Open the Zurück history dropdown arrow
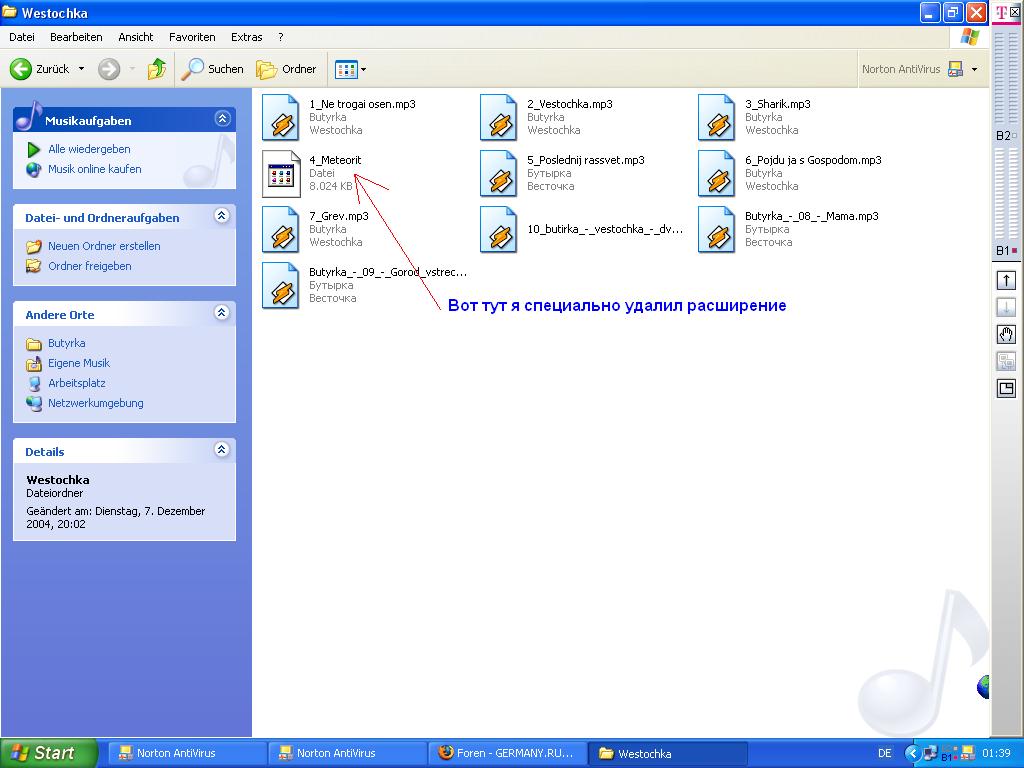 [82, 69]
